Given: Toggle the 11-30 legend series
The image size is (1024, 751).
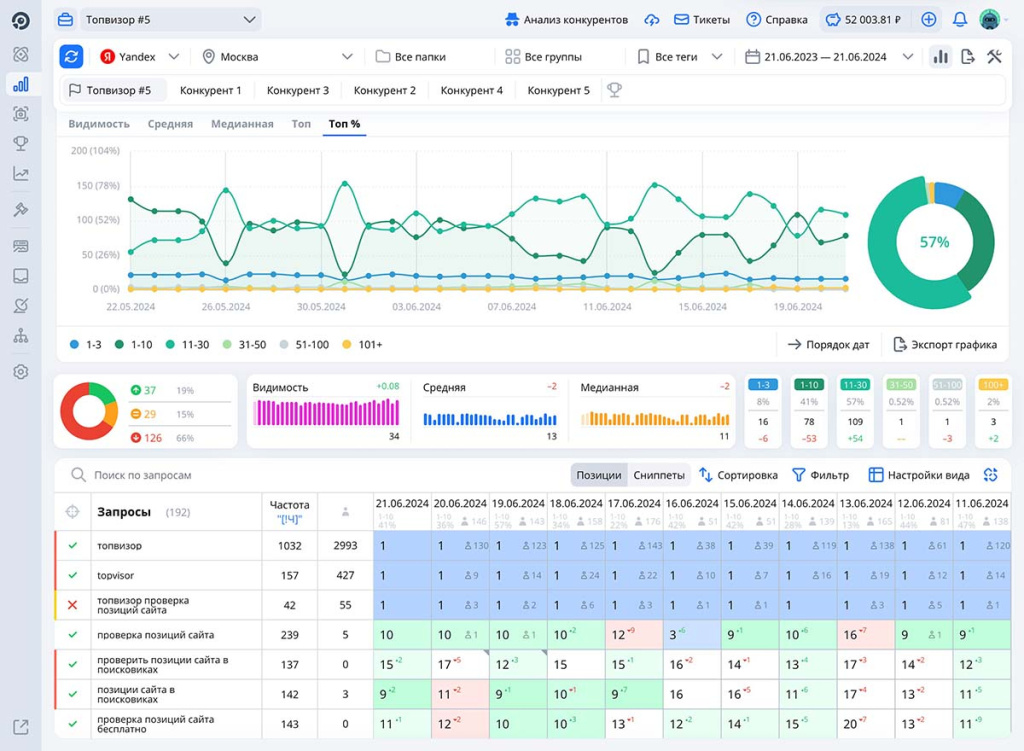Looking at the screenshot, I should (x=187, y=344).
